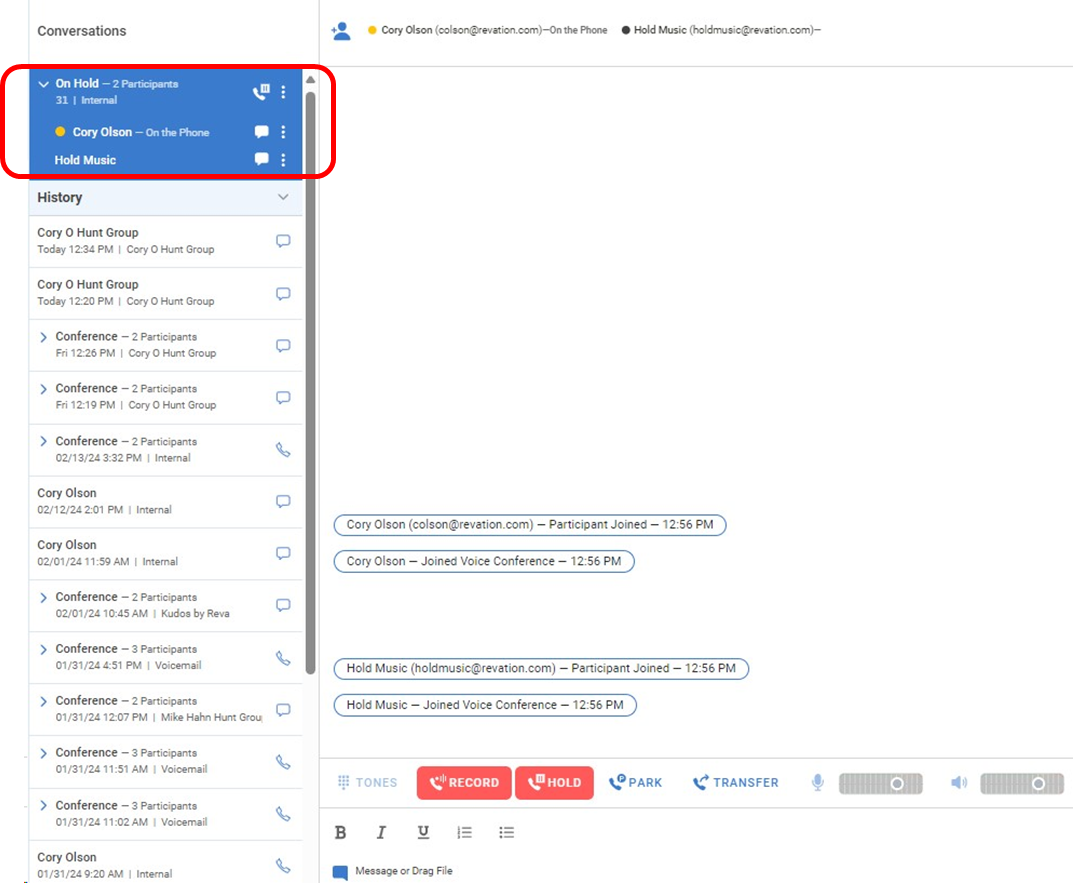Collapse the History section chevron

pos(283,197)
